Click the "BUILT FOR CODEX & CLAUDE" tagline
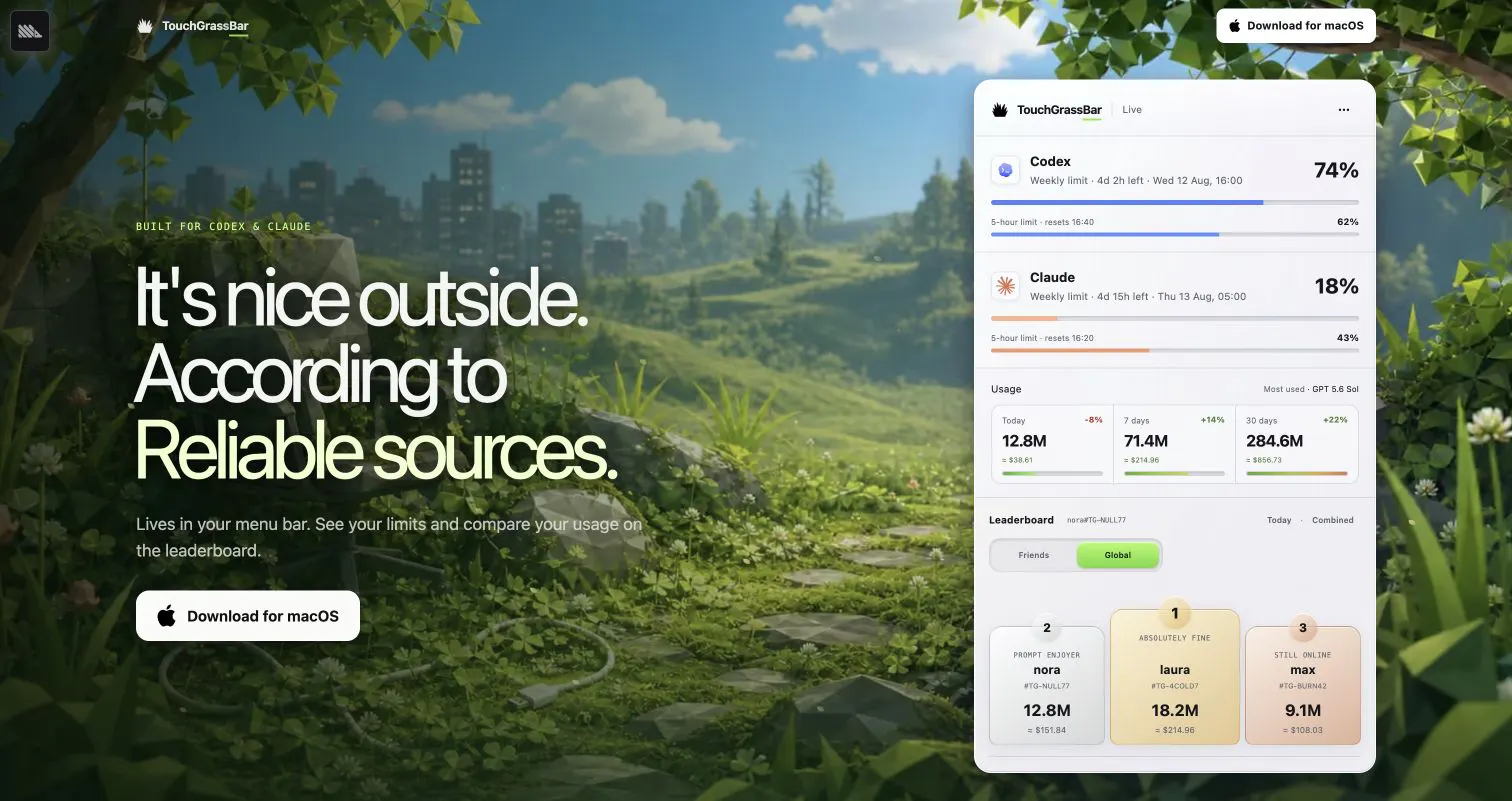 click(224, 227)
